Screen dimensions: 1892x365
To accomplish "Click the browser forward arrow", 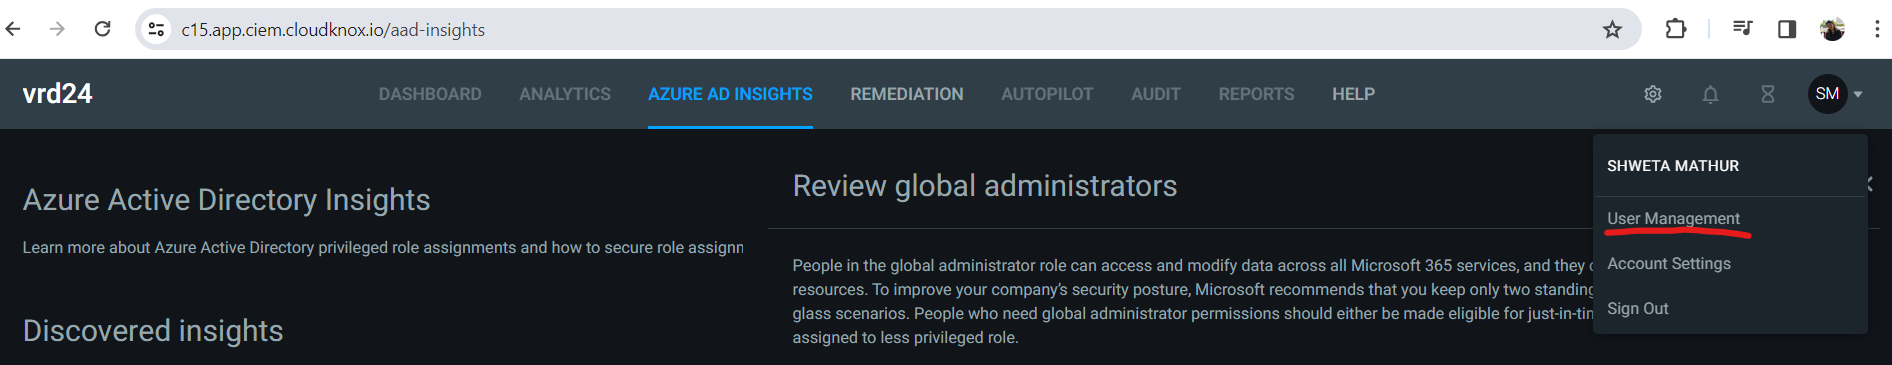I will [57, 29].
